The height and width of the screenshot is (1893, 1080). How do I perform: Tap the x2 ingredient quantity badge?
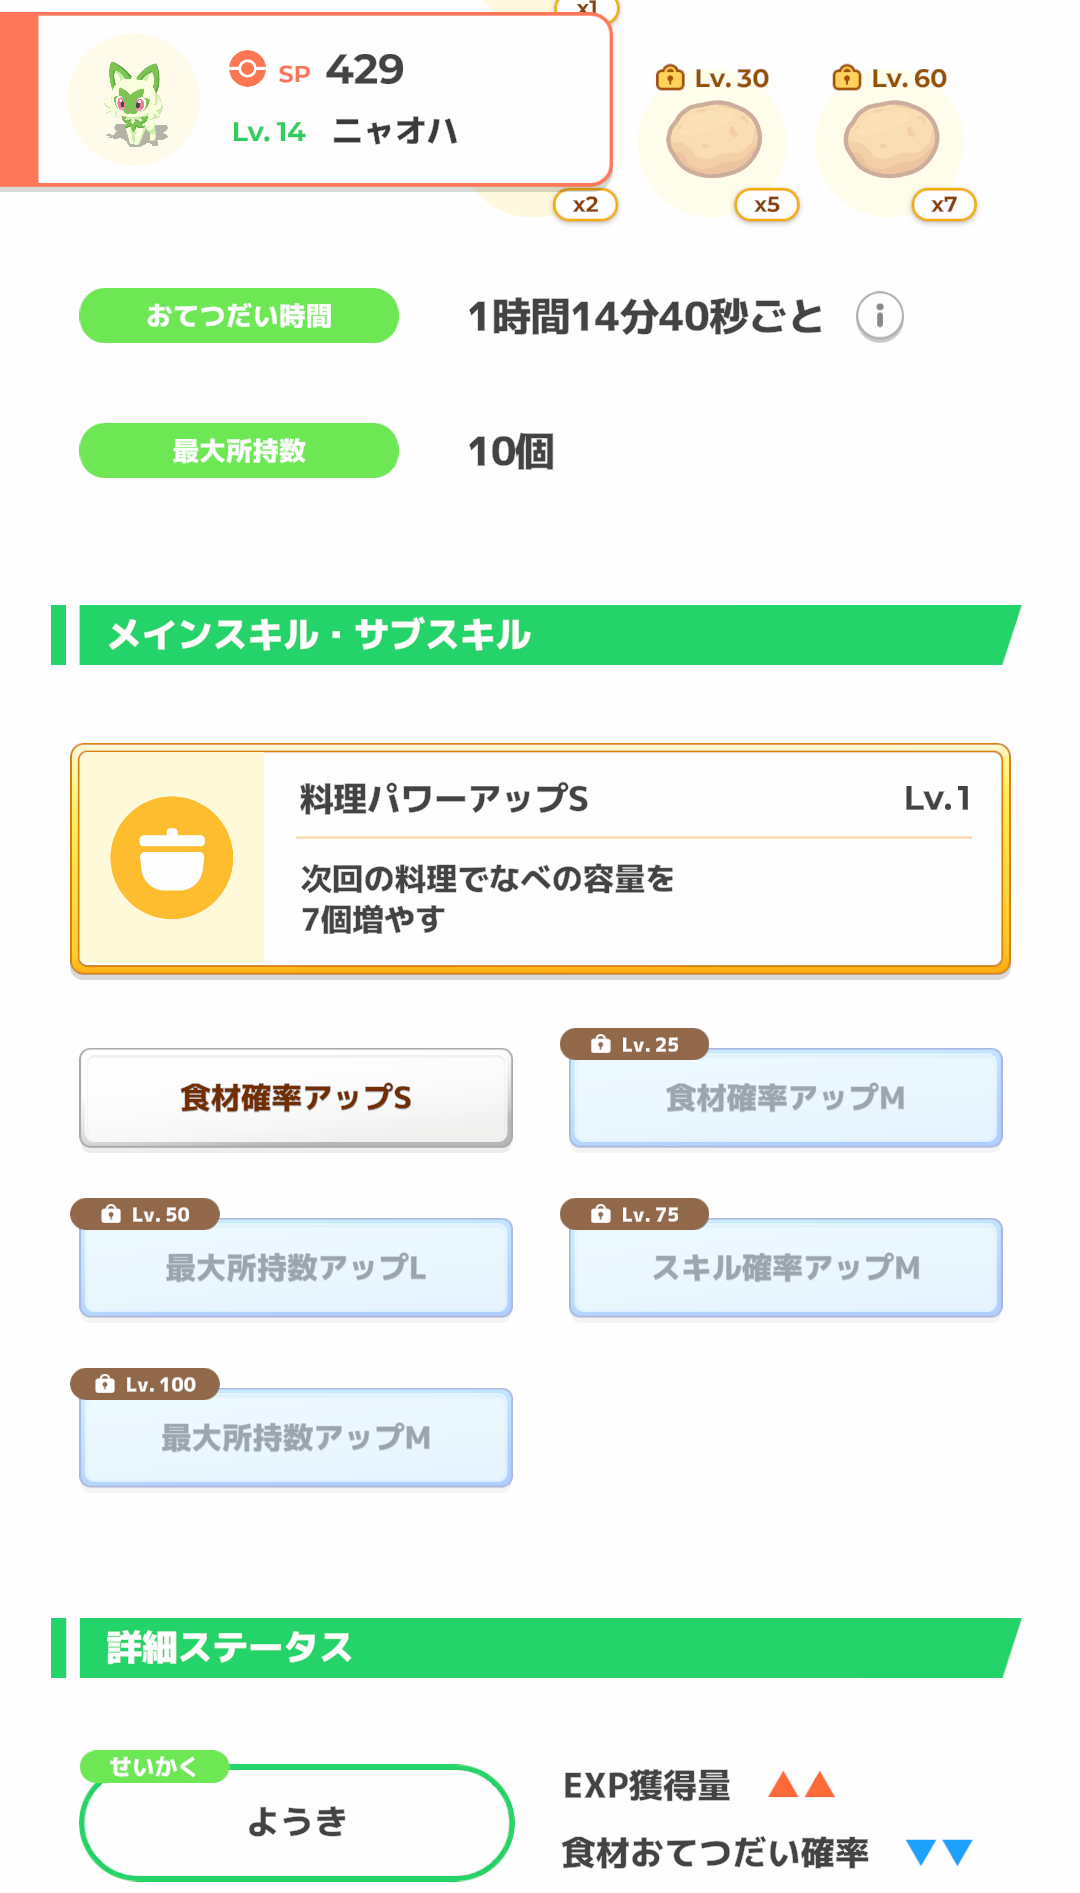[585, 205]
